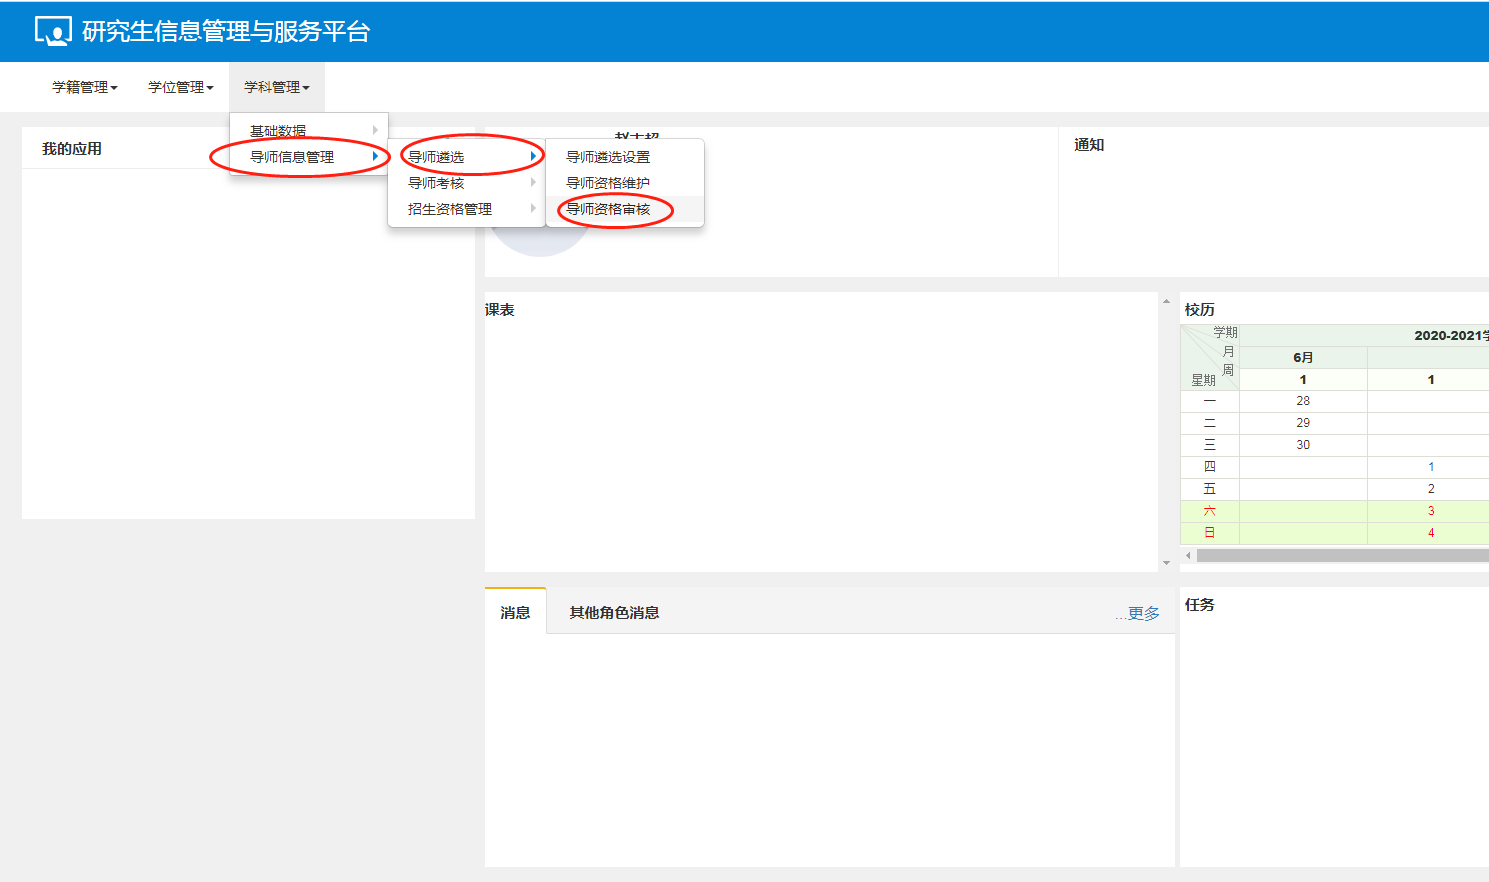Click the 更多 link for messages
The width and height of the screenshot is (1489, 882).
click(1143, 613)
